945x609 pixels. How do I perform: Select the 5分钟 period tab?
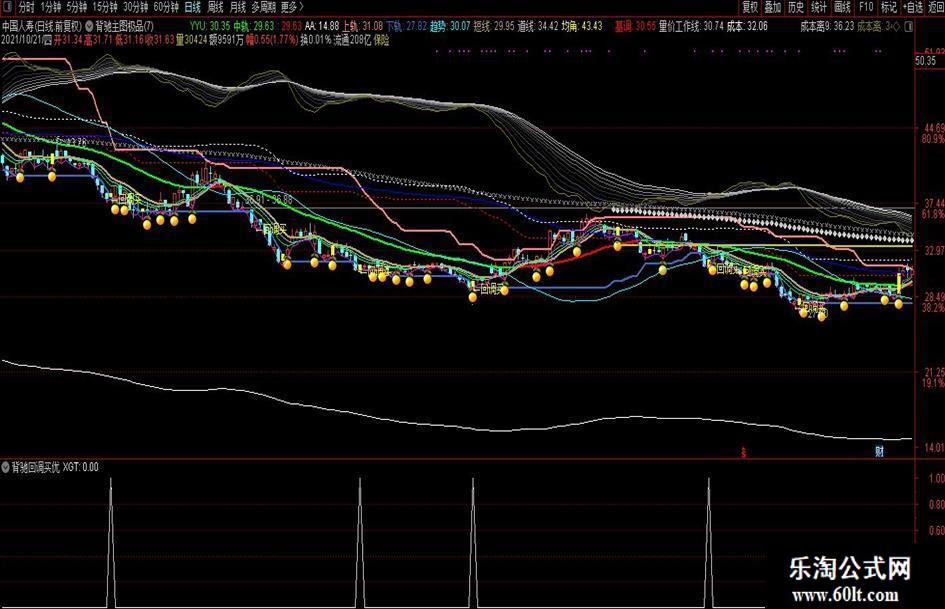(x=77, y=7)
